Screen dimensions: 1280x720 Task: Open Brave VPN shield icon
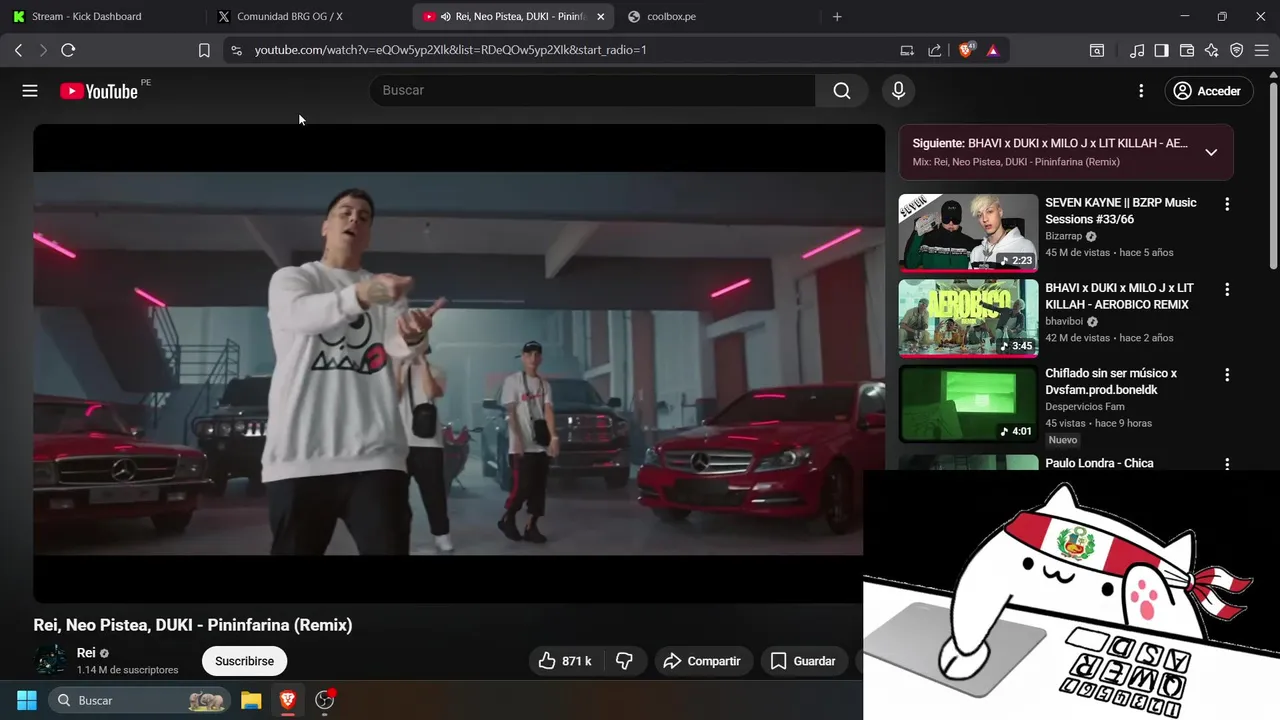[x=1237, y=50]
